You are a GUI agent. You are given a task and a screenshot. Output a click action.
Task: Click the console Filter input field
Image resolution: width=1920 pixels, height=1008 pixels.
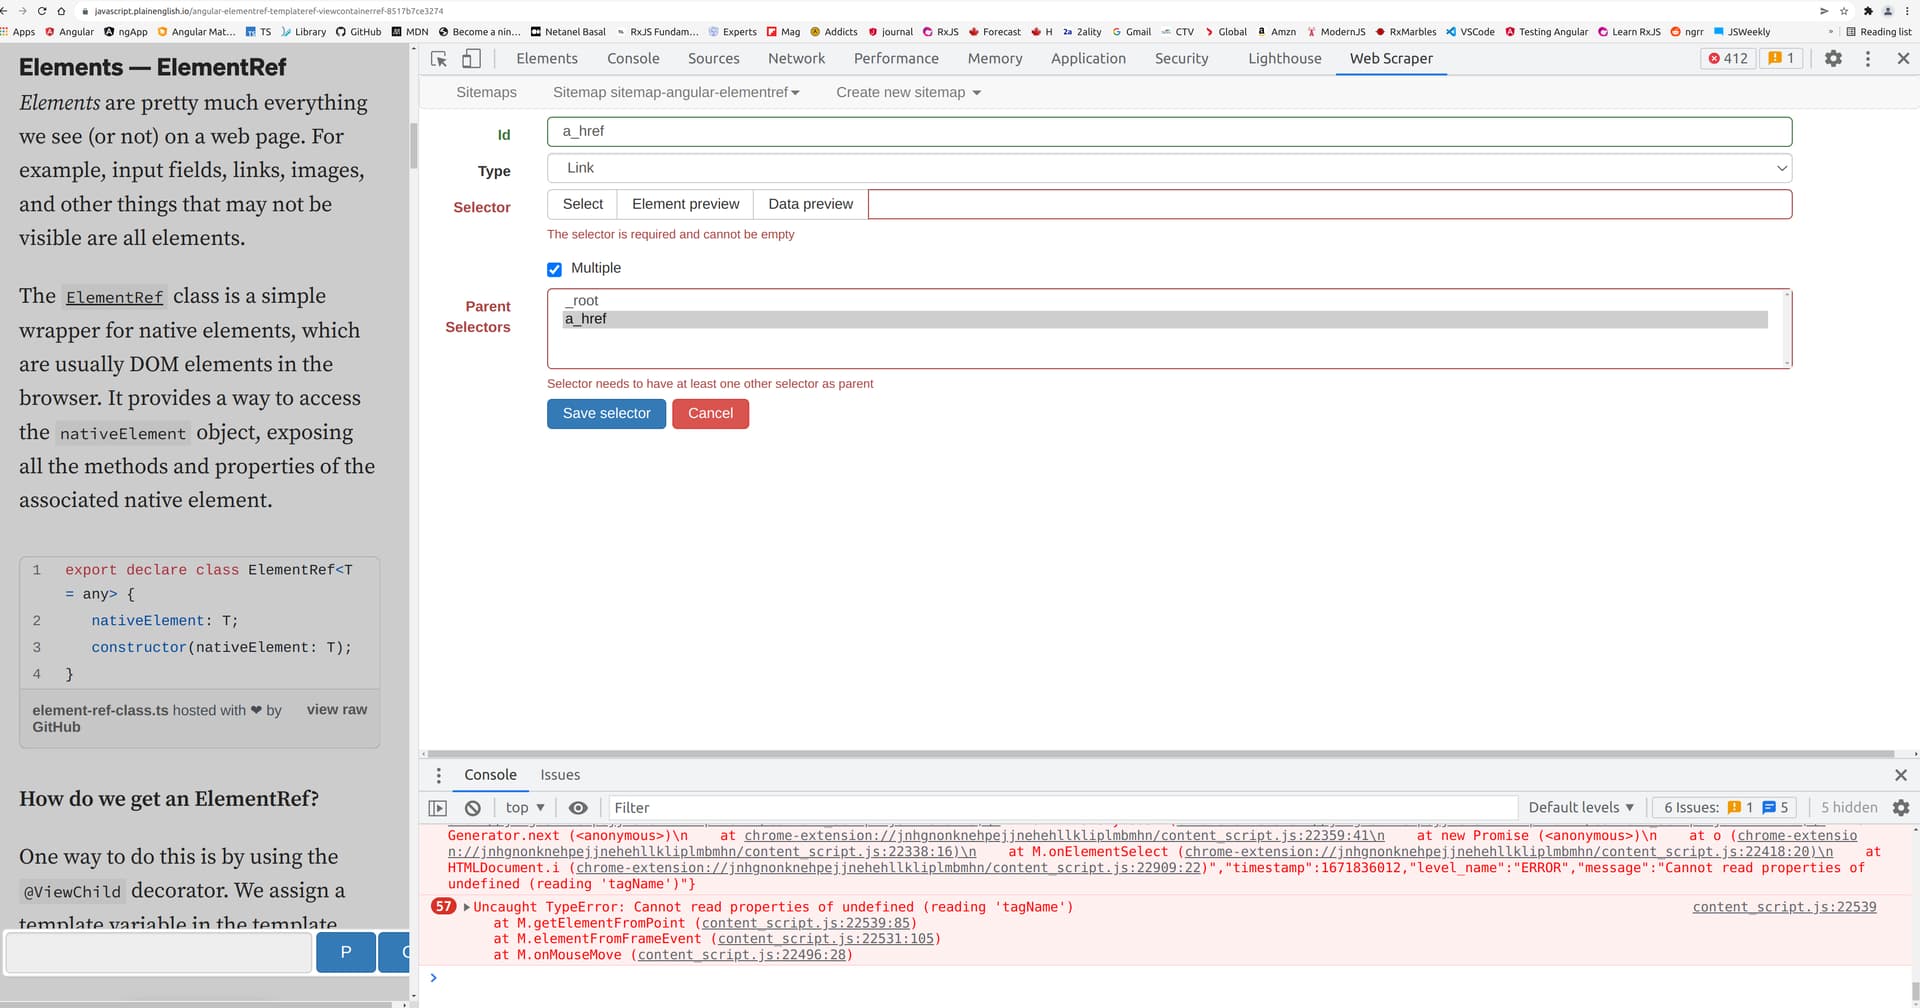1060,808
